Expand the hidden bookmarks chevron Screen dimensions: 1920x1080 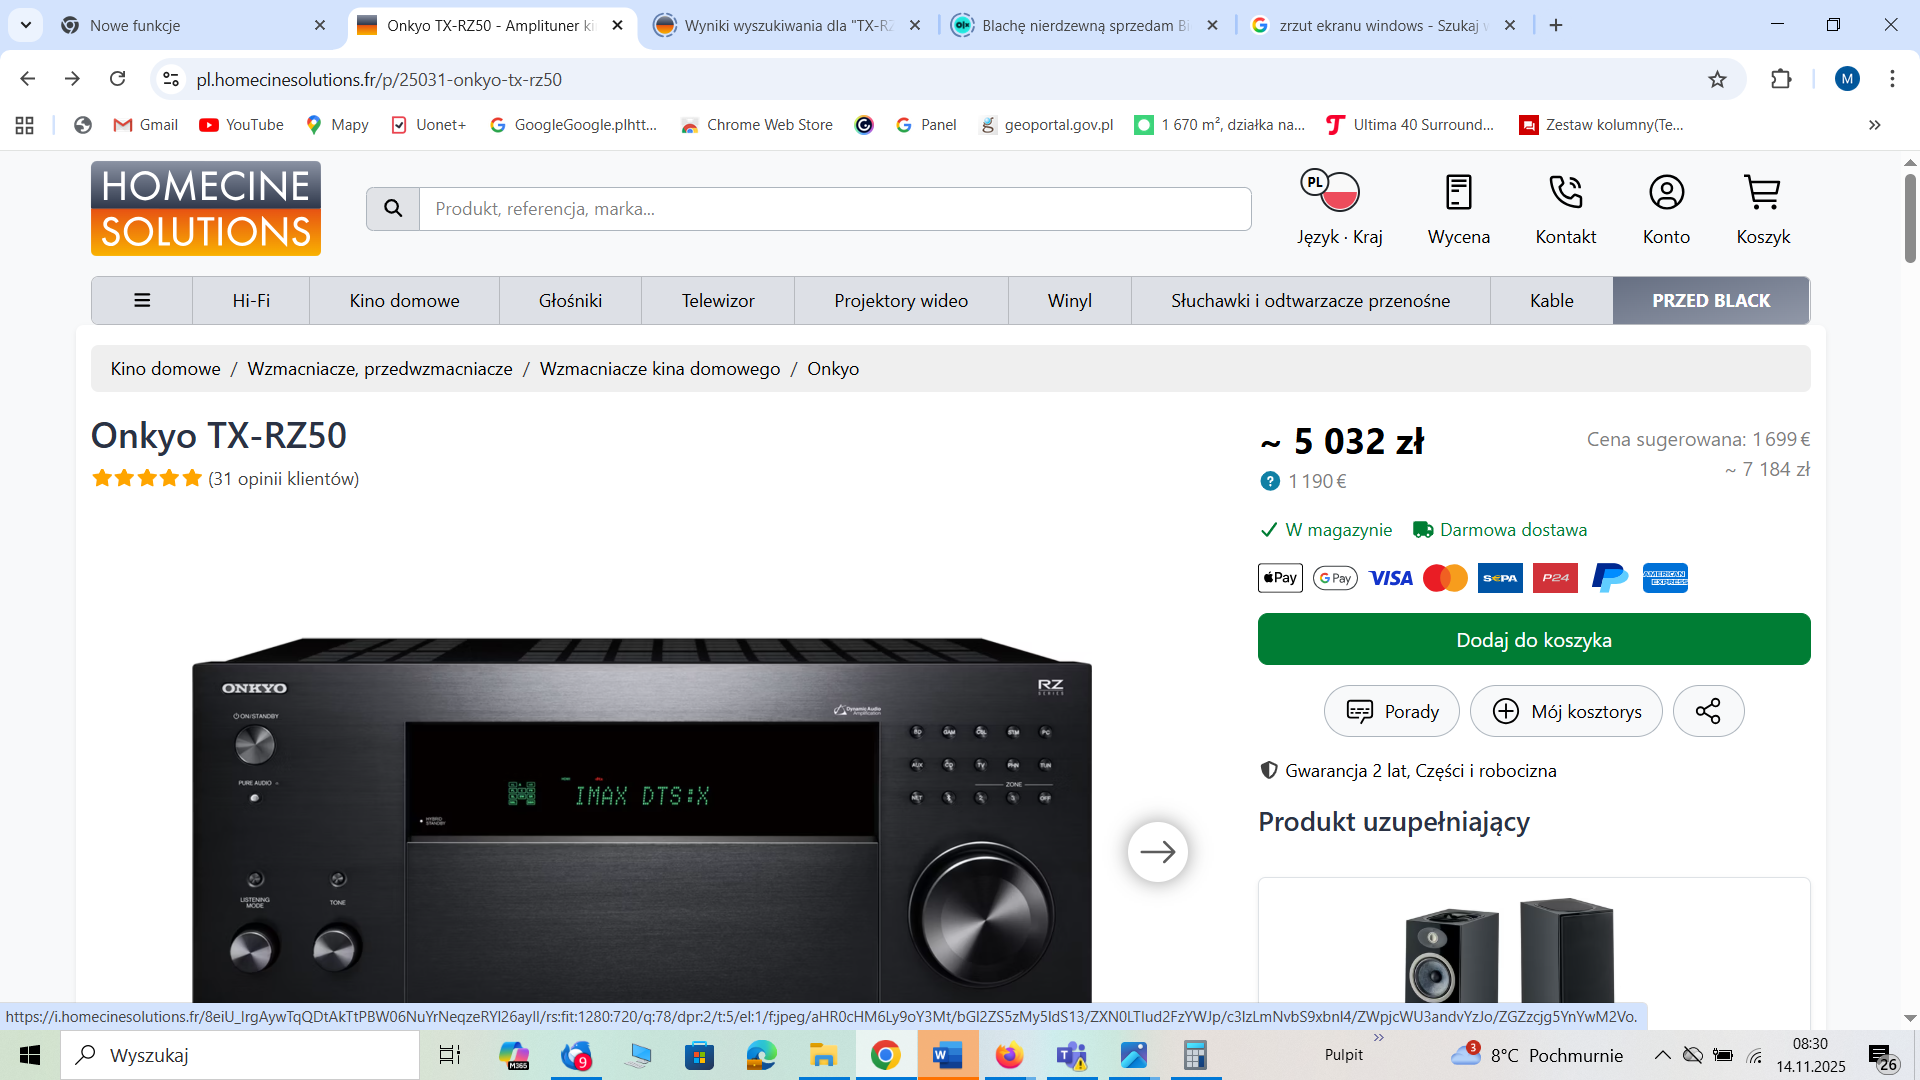tap(1874, 125)
